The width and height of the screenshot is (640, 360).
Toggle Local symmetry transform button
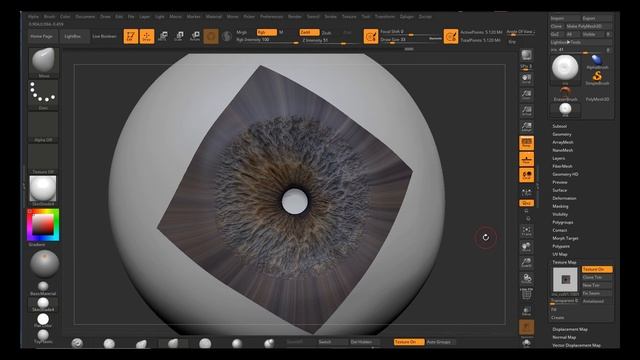pos(527,175)
